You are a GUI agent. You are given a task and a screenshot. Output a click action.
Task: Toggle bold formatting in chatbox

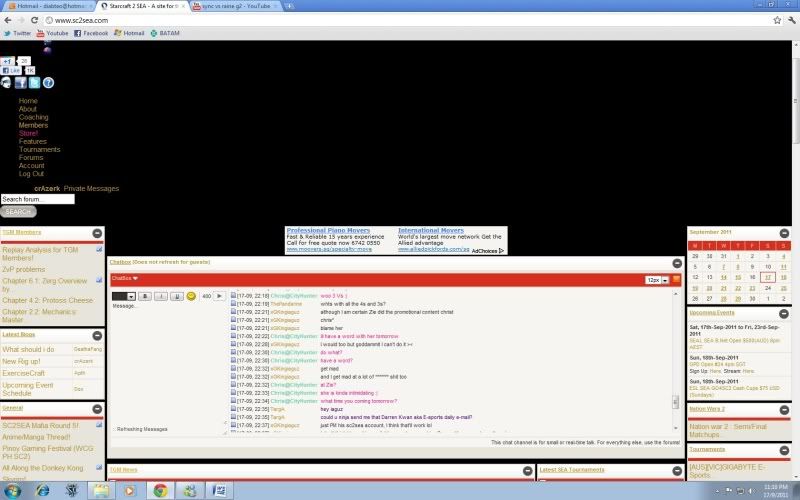pos(145,296)
